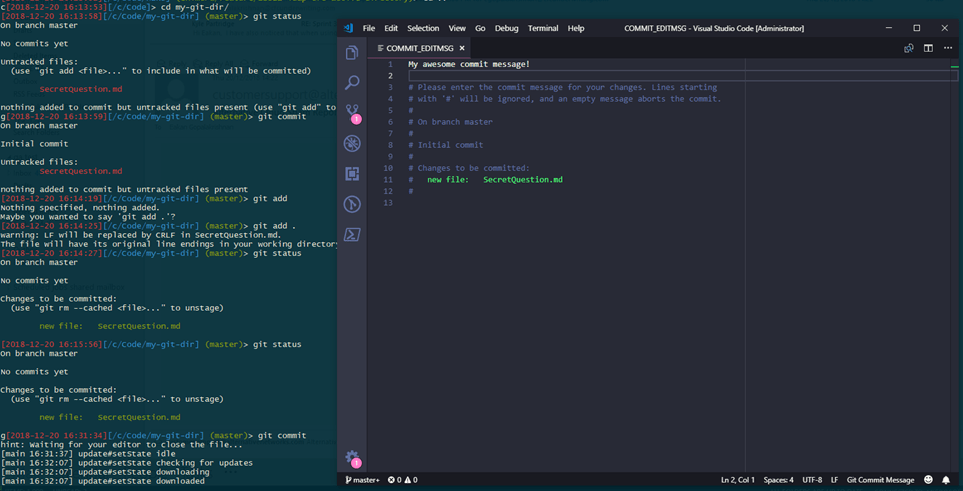Maximize the Visual Studio Code window
The height and width of the screenshot is (491, 963).
tap(916, 28)
